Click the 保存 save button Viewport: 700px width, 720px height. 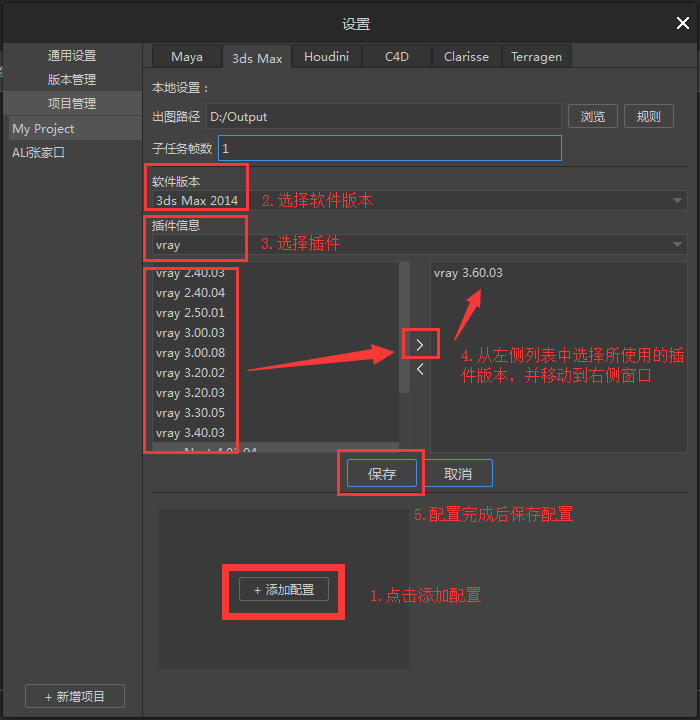[x=382, y=473]
